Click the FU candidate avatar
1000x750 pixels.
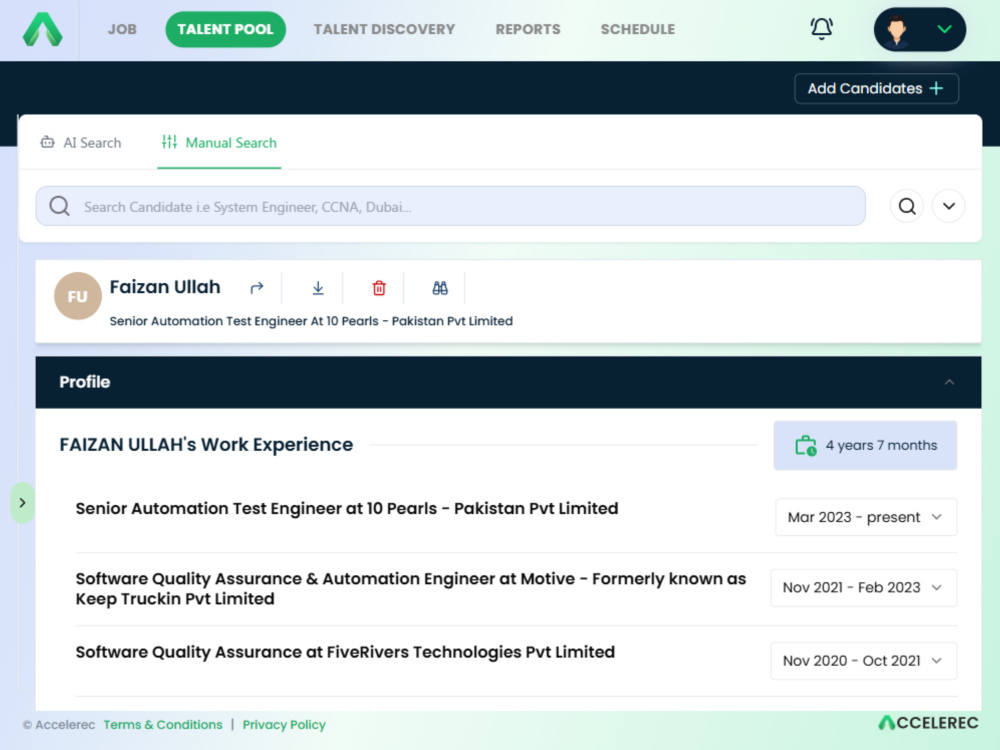coord(78,296)
